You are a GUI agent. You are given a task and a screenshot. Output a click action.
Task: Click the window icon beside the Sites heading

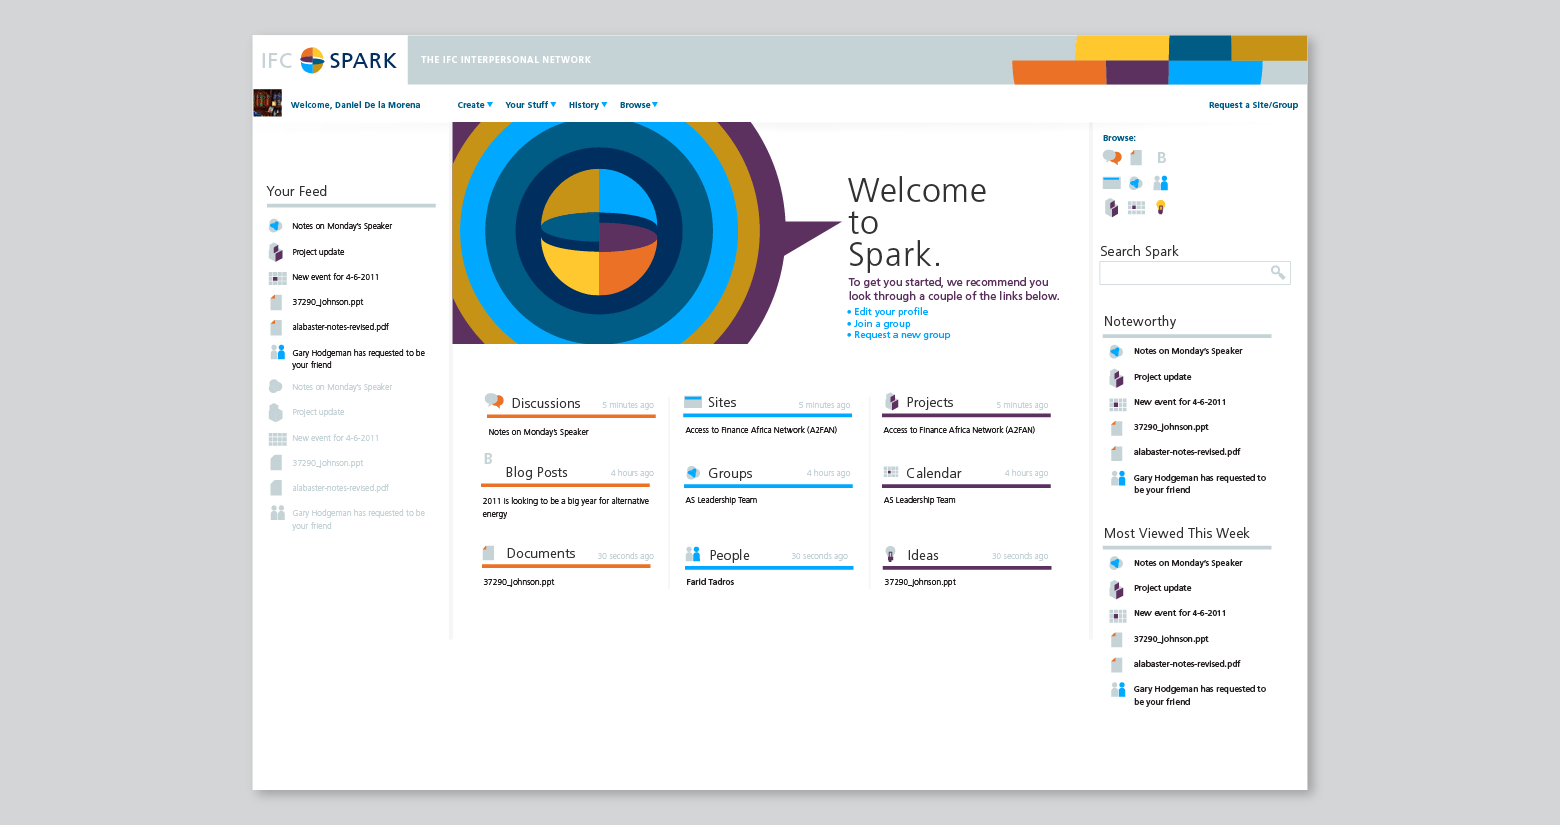click(693, 402)
